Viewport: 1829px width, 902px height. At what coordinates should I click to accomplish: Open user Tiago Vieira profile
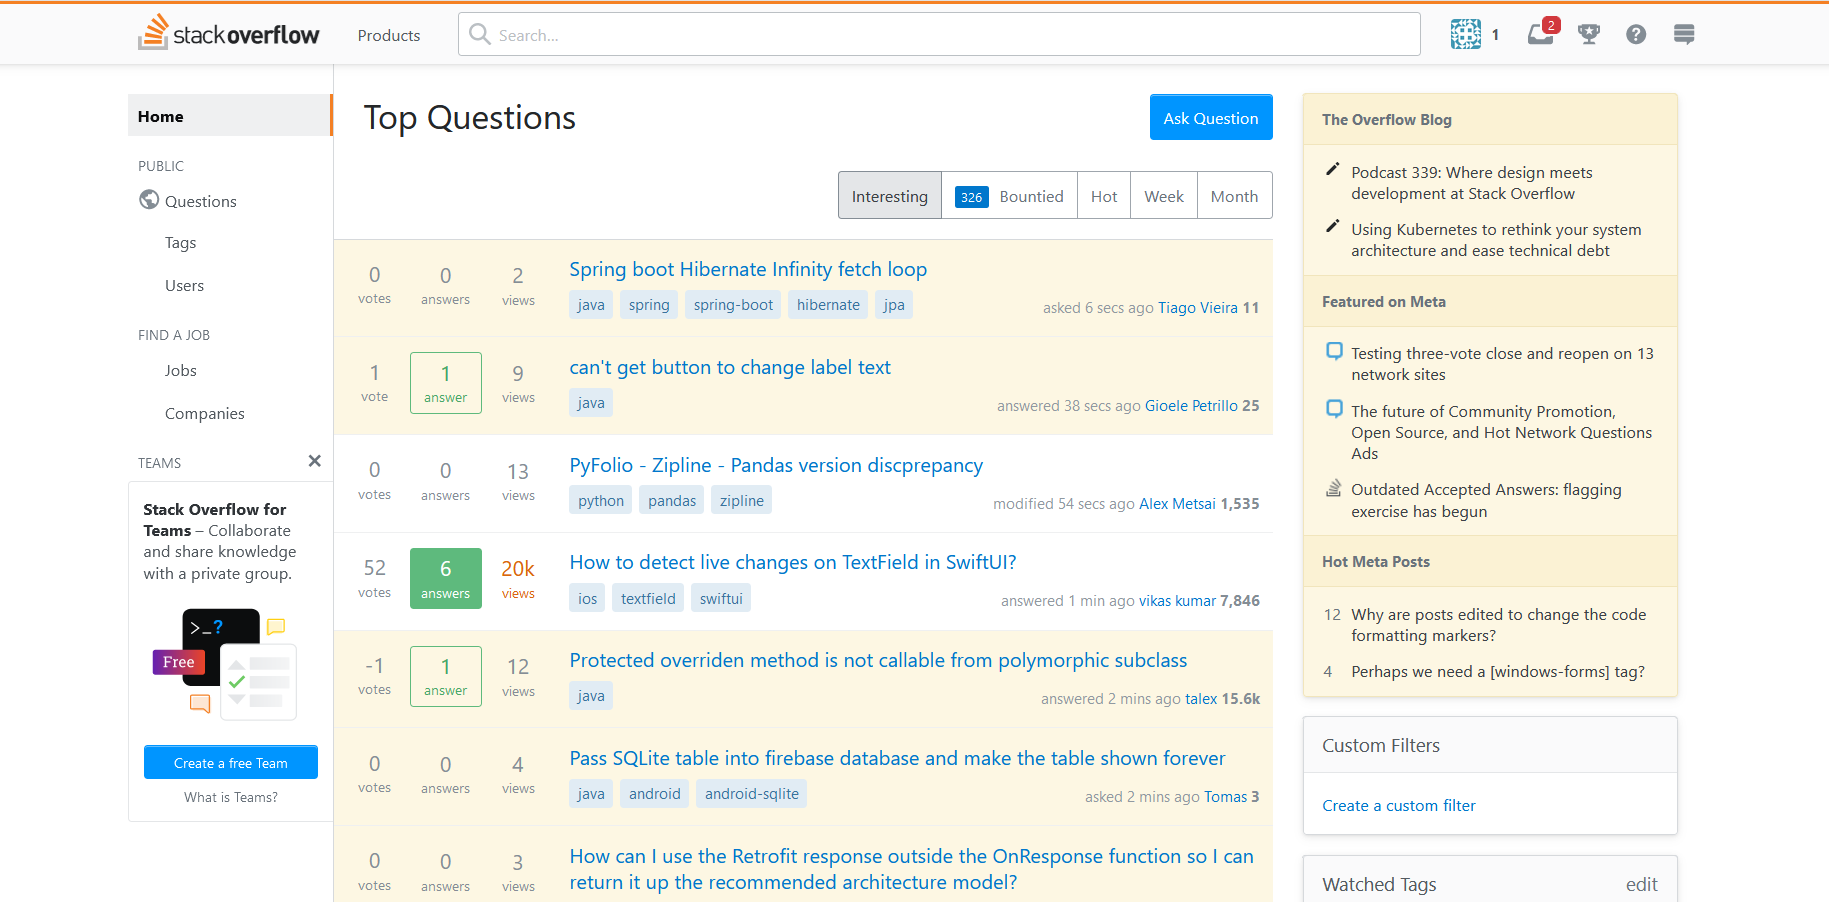tap(1198, 308)
